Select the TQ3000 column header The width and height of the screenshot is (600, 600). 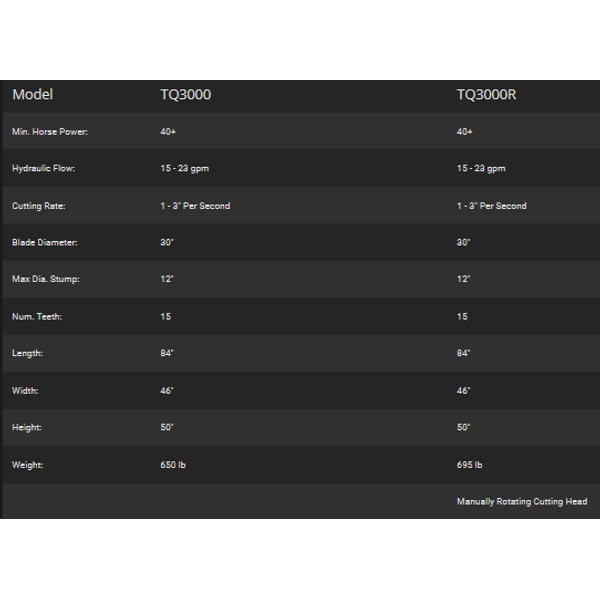(x=186, y=95)
